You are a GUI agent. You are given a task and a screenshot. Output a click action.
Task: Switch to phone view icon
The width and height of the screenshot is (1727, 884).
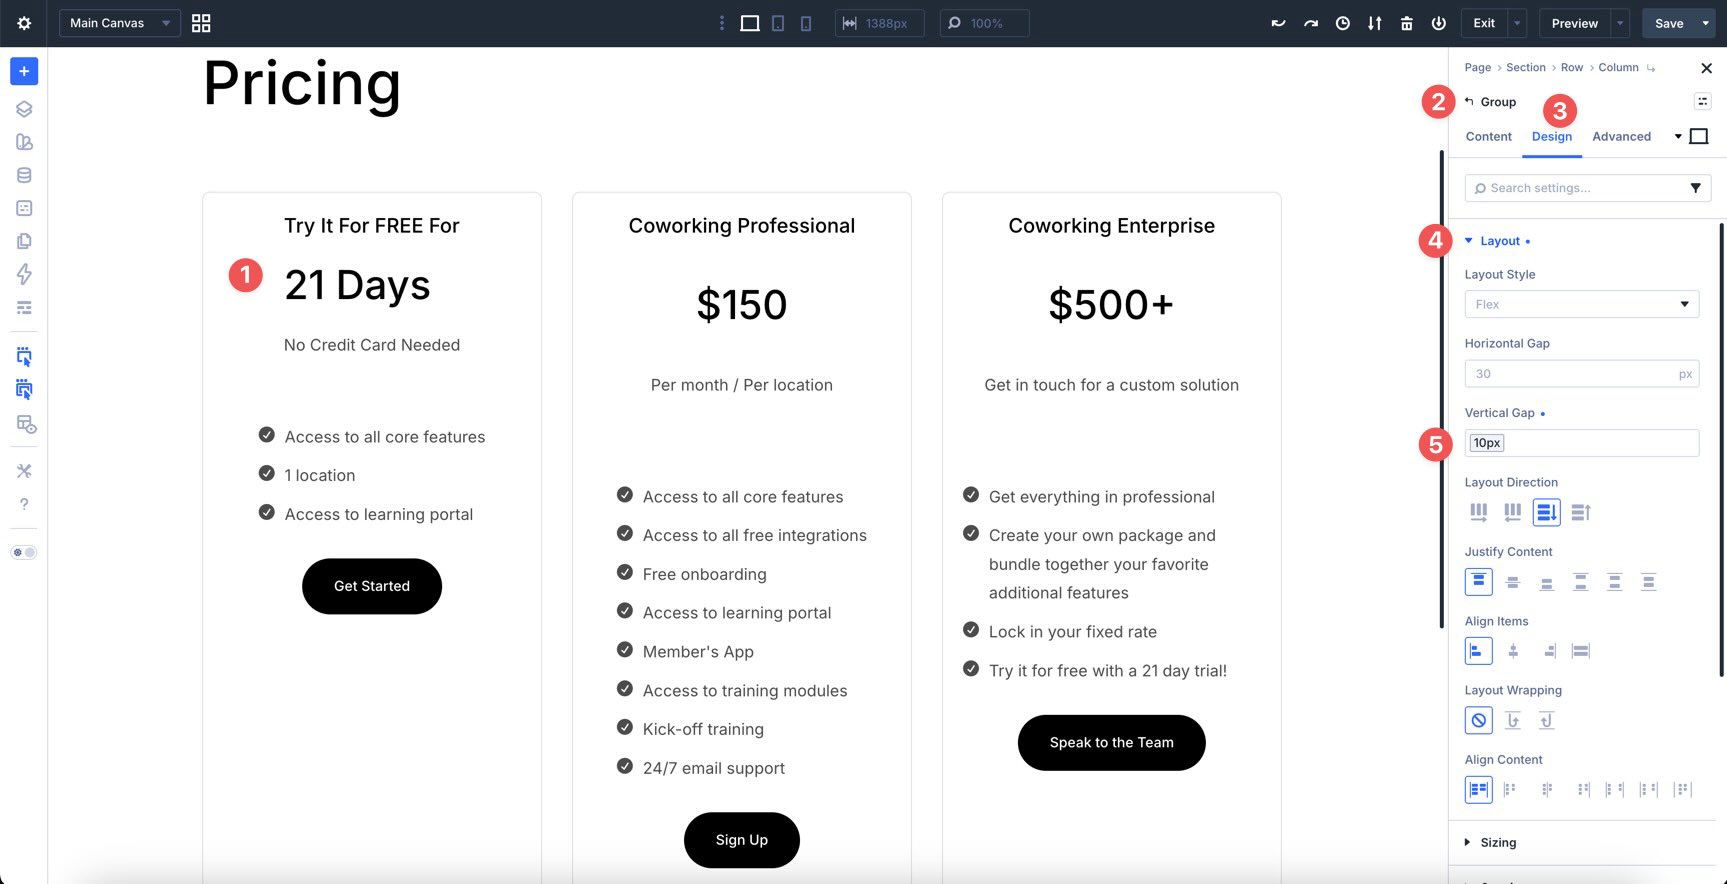[806, 23]
